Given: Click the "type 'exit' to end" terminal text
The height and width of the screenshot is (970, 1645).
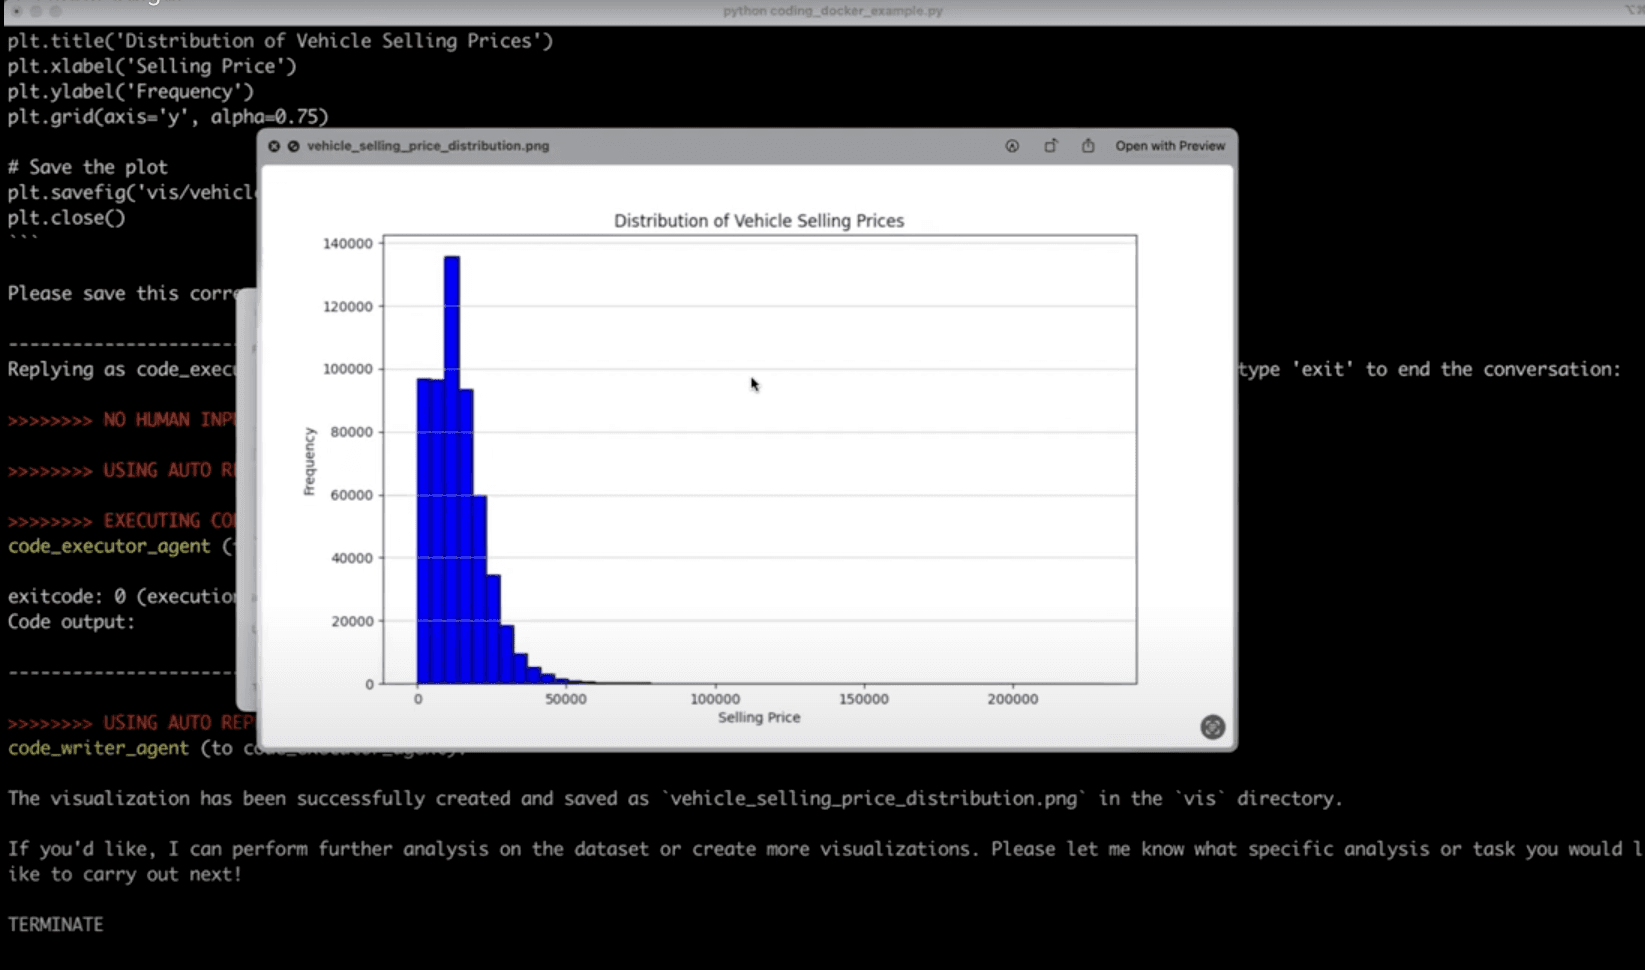Looking at the screenshot, I should tap(1430, 369).
